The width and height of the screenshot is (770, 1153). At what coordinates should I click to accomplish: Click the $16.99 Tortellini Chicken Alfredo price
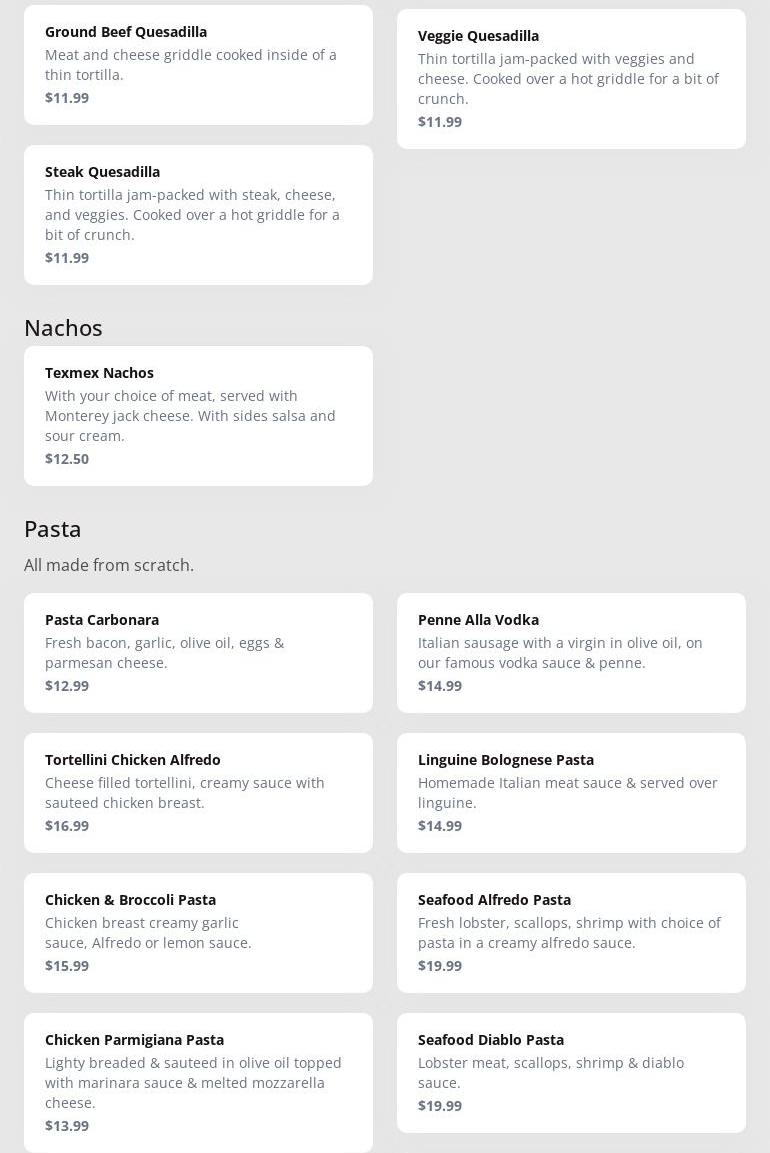point(67,826)
